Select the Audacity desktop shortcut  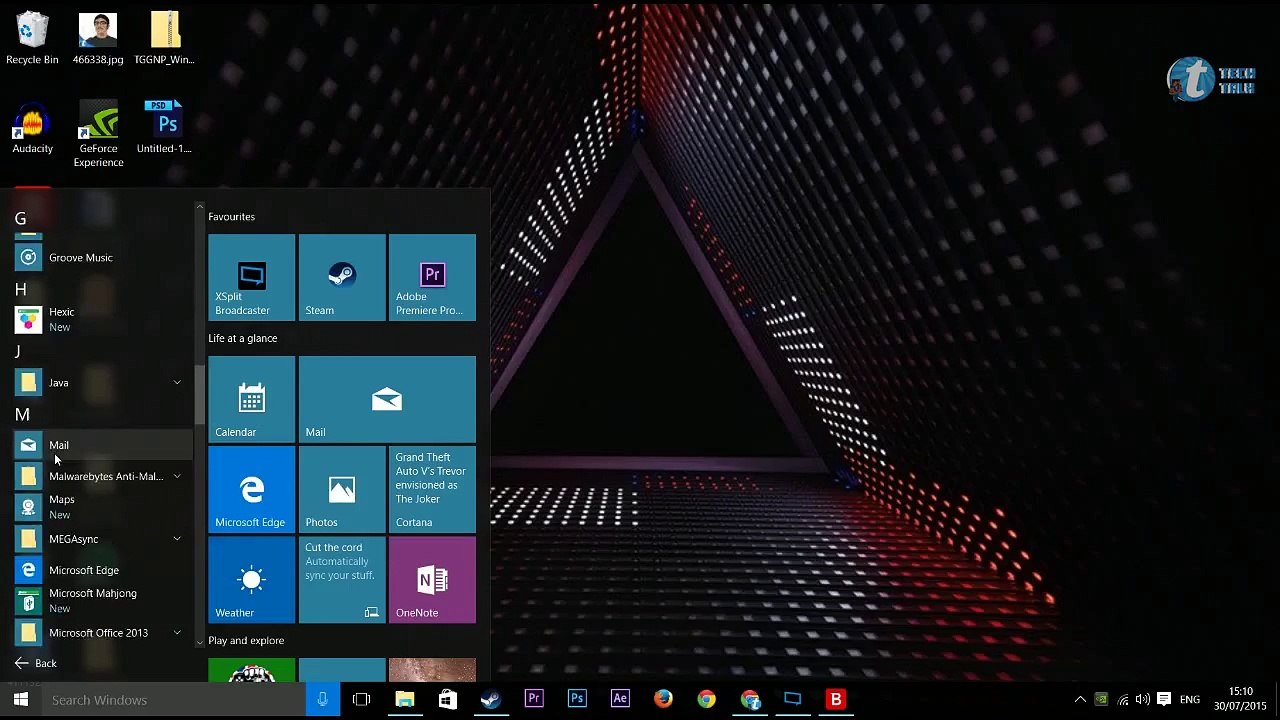click(32, 127)
